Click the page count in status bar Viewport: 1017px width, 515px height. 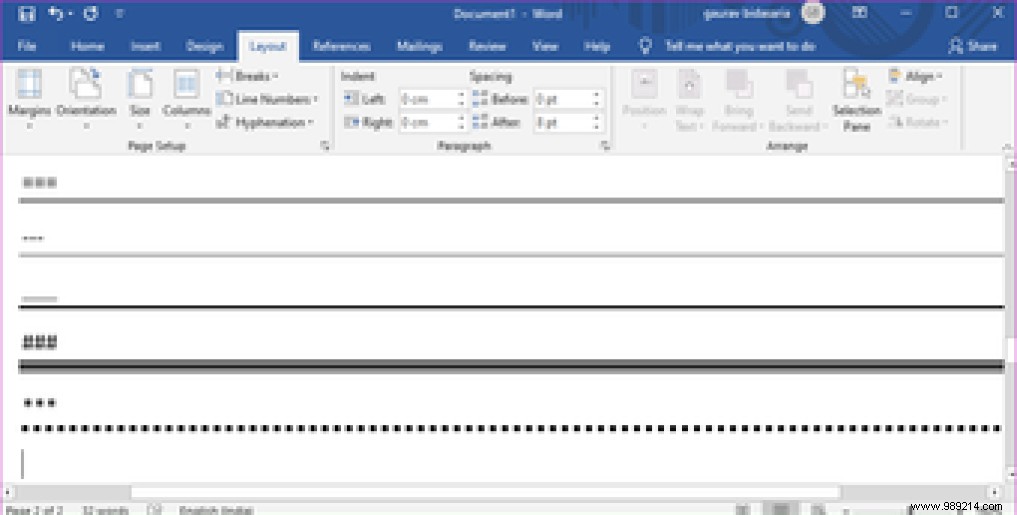coord(34,510)
